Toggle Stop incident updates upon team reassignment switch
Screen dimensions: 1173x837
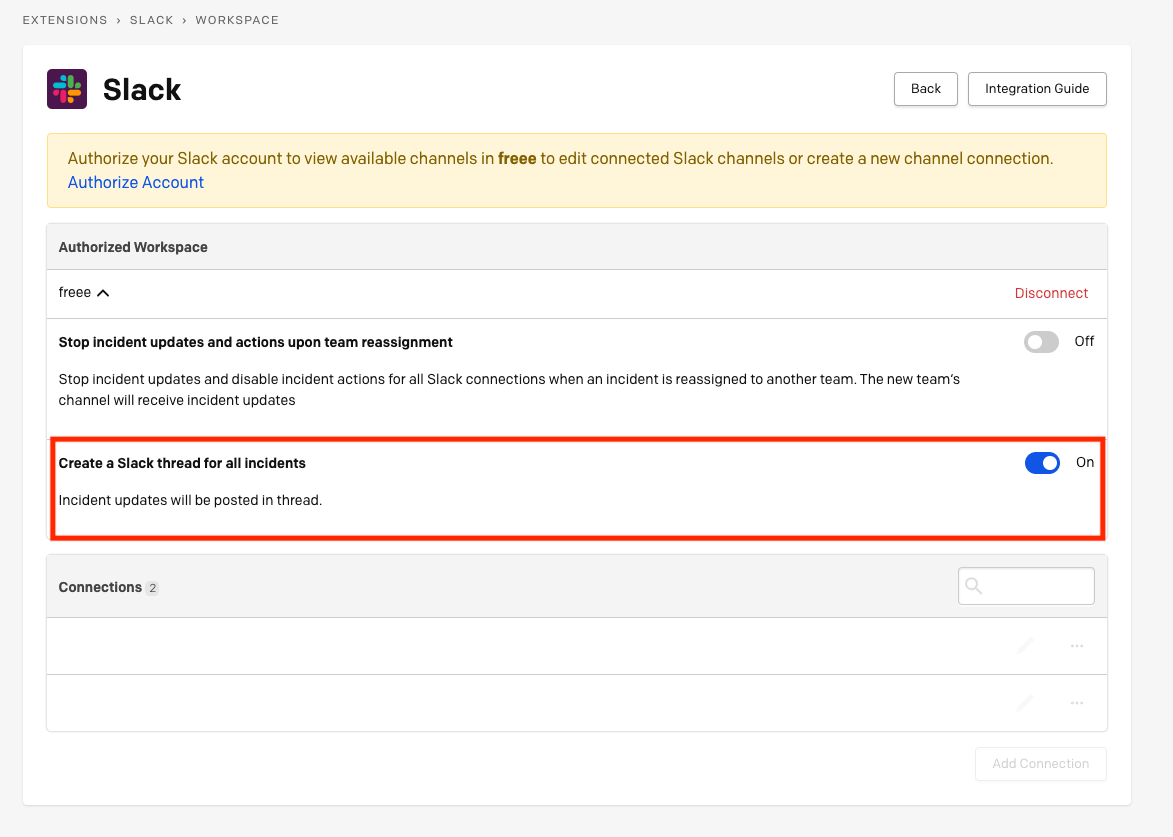pyautogui.click(x=1041, y=342)
